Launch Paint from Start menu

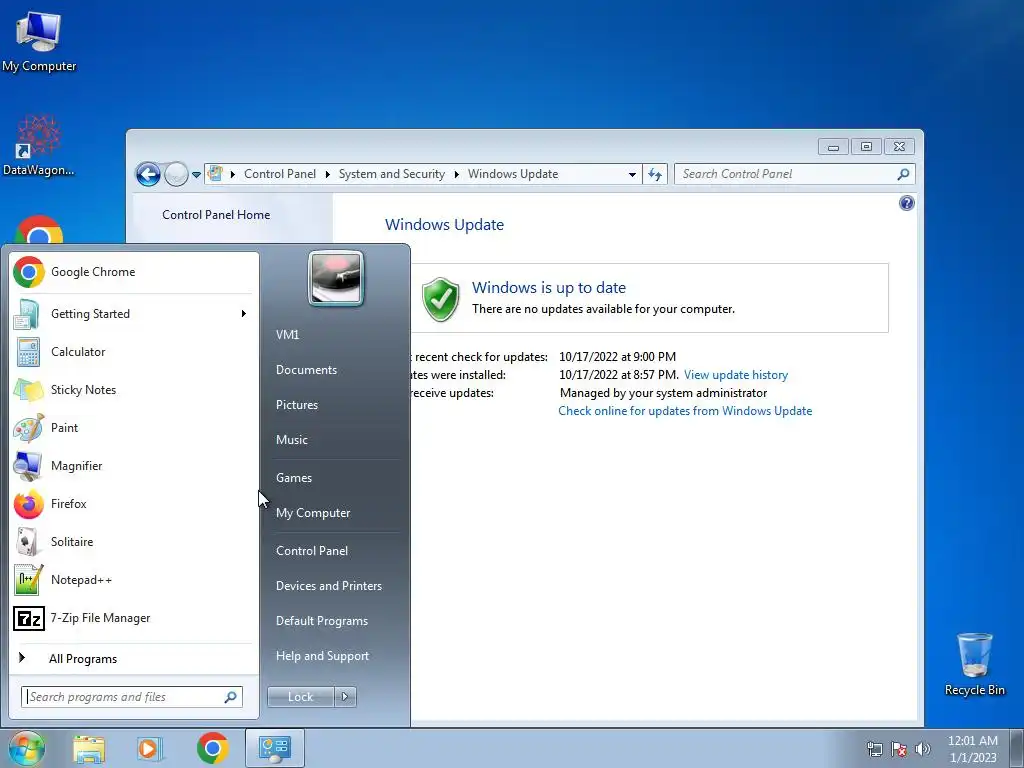click(134, 428)
